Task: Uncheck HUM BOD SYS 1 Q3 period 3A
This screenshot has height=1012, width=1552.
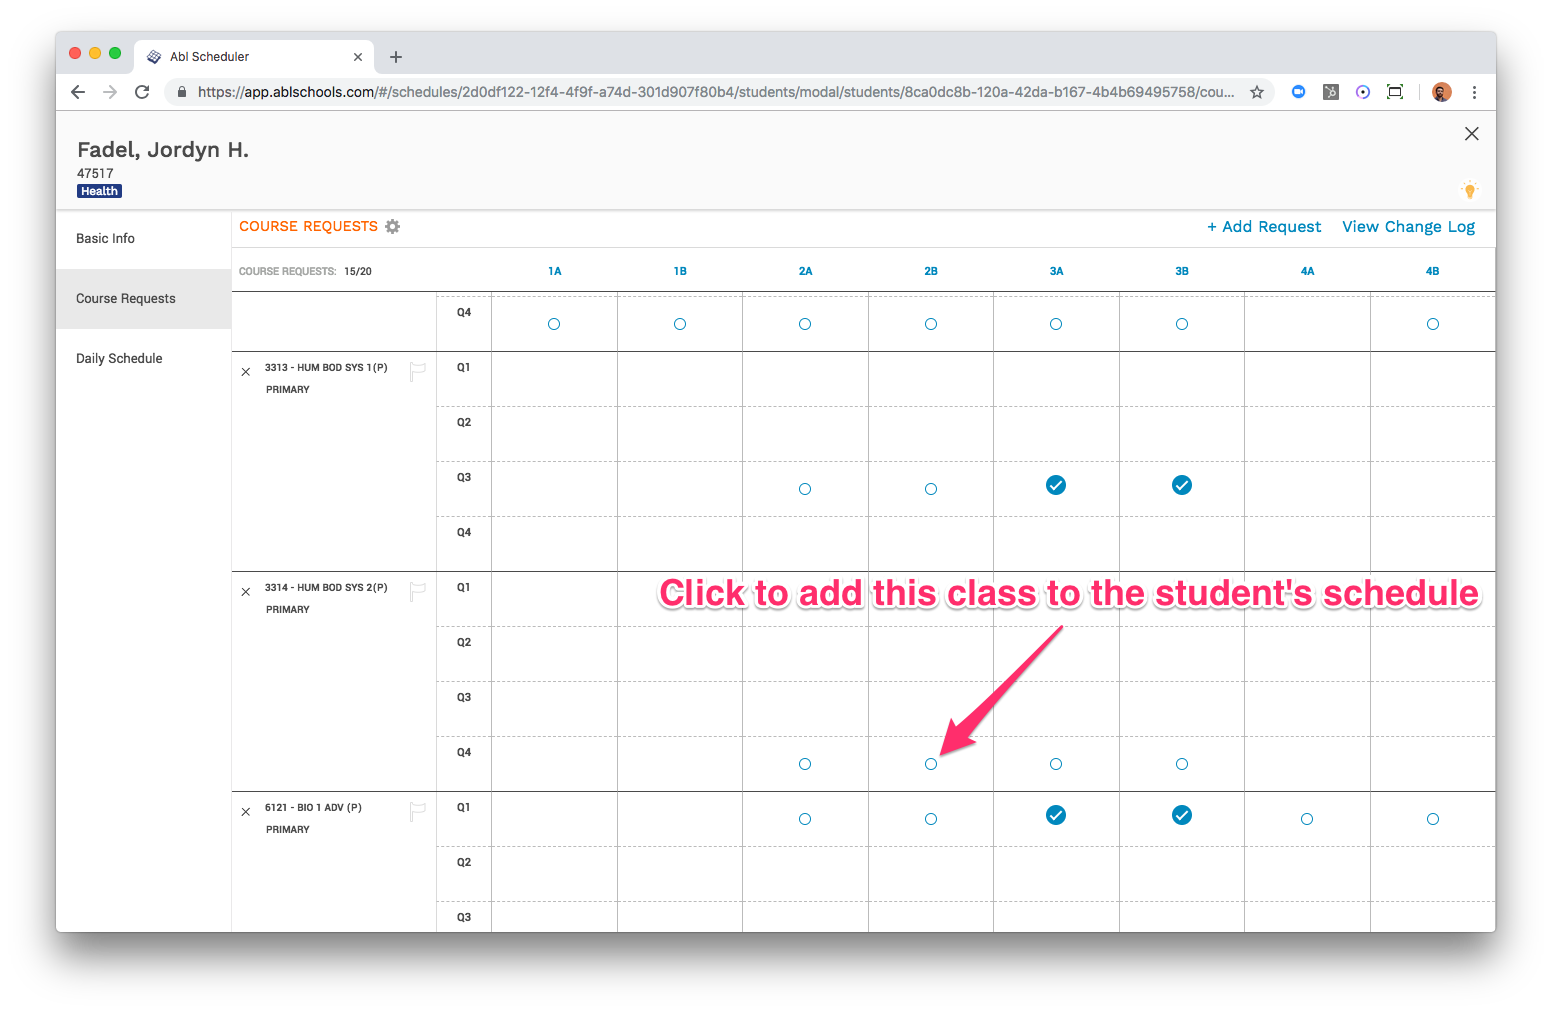Action: coord(1056,485)
